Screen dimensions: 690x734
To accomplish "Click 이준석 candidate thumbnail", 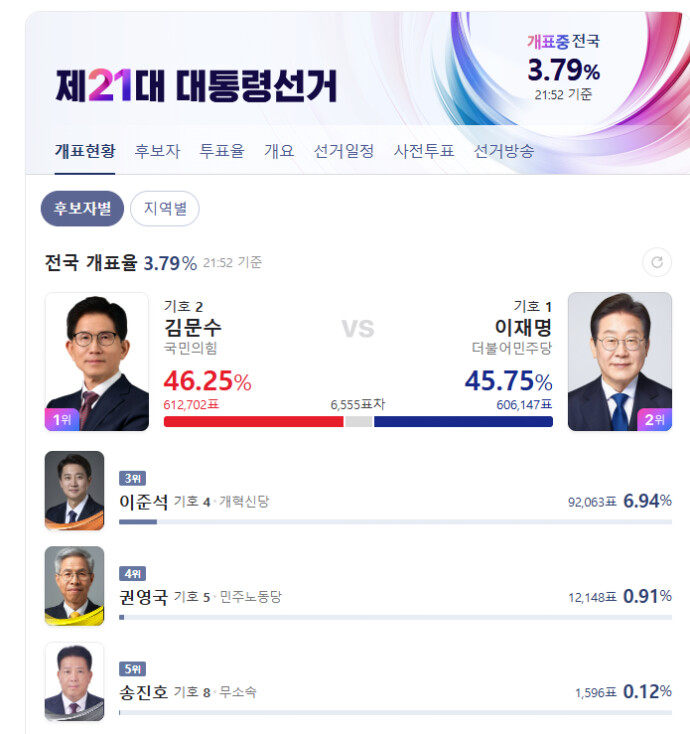I will pos(75,489).
